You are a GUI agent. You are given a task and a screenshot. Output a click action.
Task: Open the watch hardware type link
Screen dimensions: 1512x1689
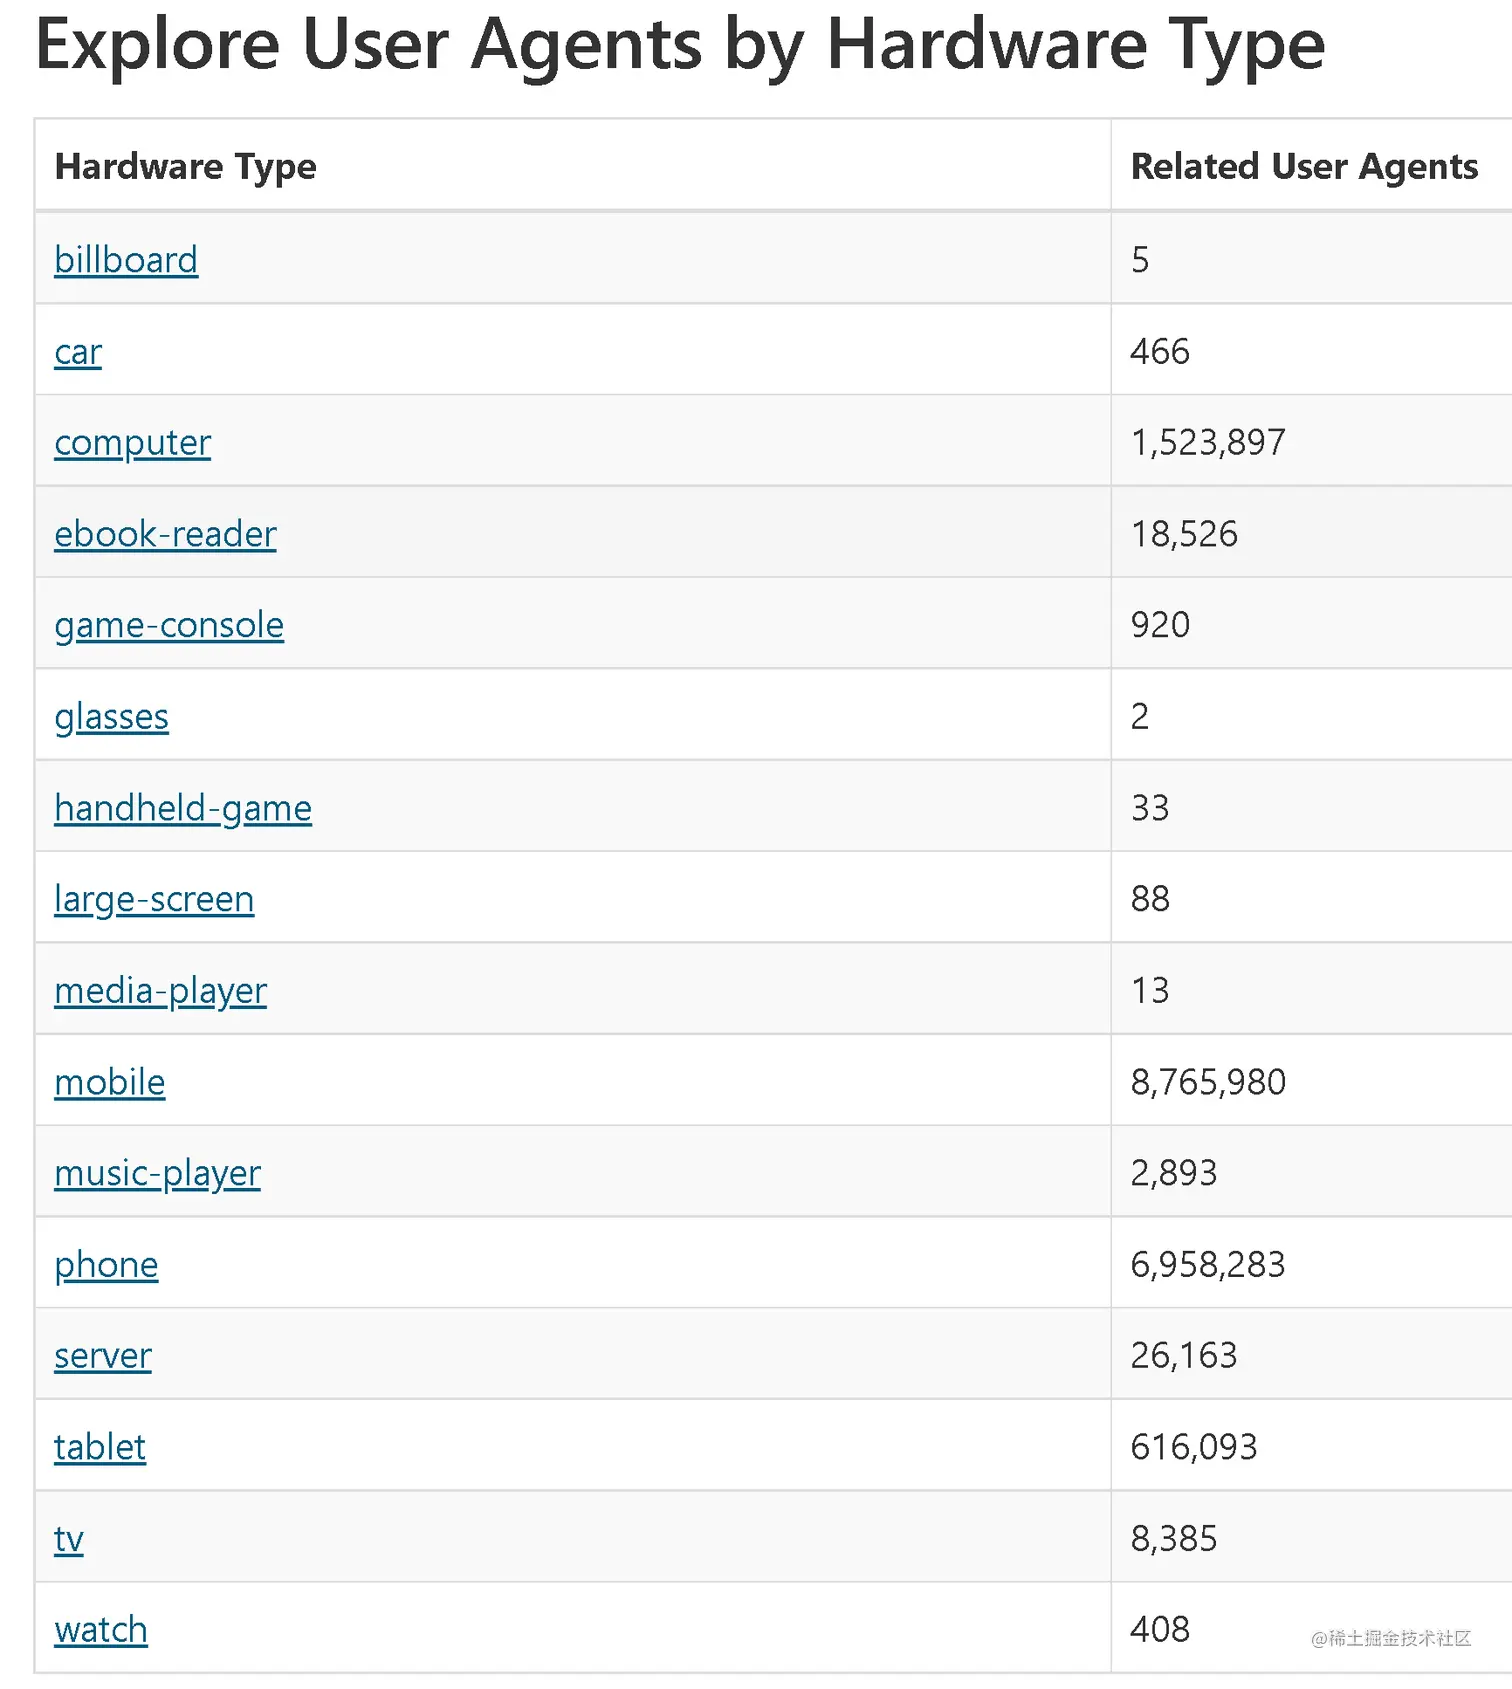(x=101, y=1630)
